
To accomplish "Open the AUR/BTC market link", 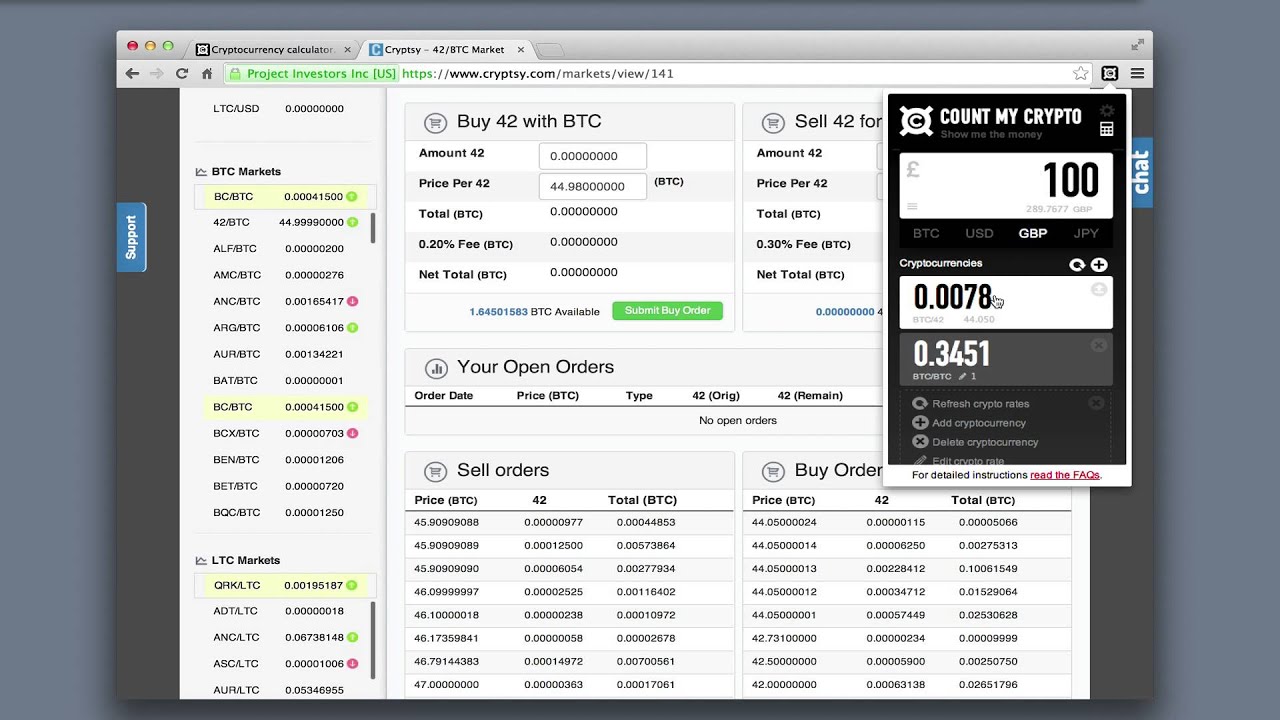I will (x=236, y=355).
